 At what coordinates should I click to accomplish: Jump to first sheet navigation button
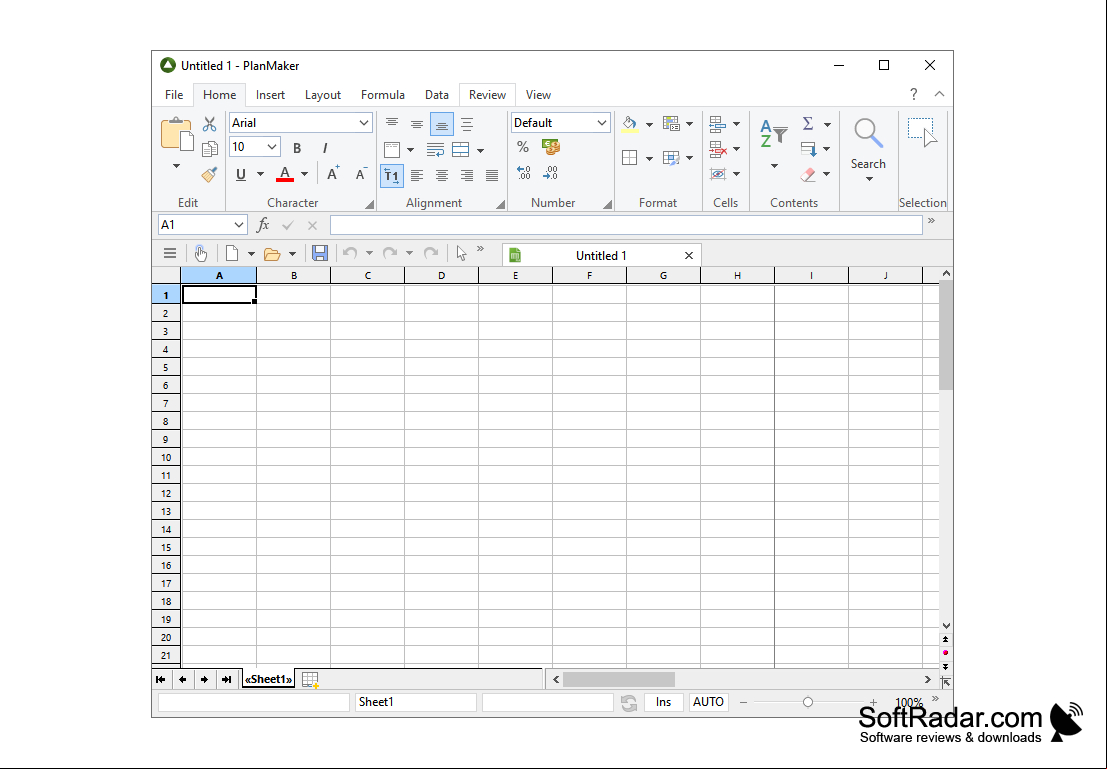pyautogui.click(x=161, y=679)
